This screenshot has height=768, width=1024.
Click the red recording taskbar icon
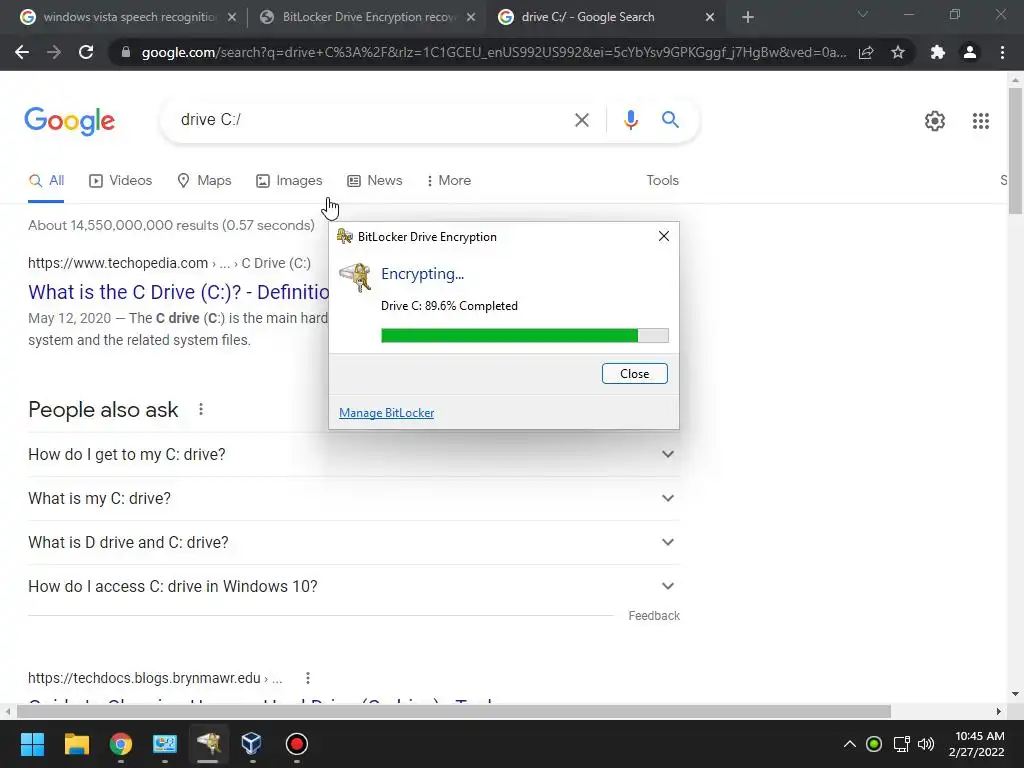[x=296, y=744]
